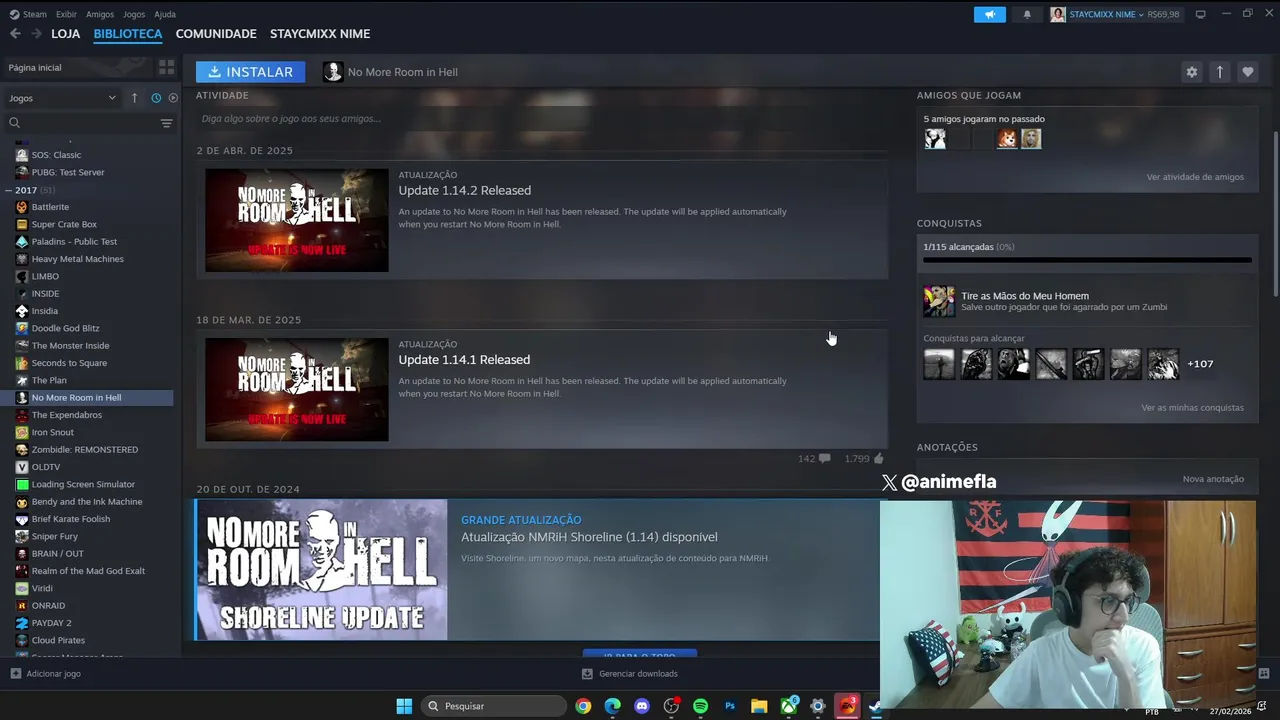Open the COMUNIDADE tab
The height and width of the screenshot is (720, 1280).
pyautogui.click(x=216, y=34)
